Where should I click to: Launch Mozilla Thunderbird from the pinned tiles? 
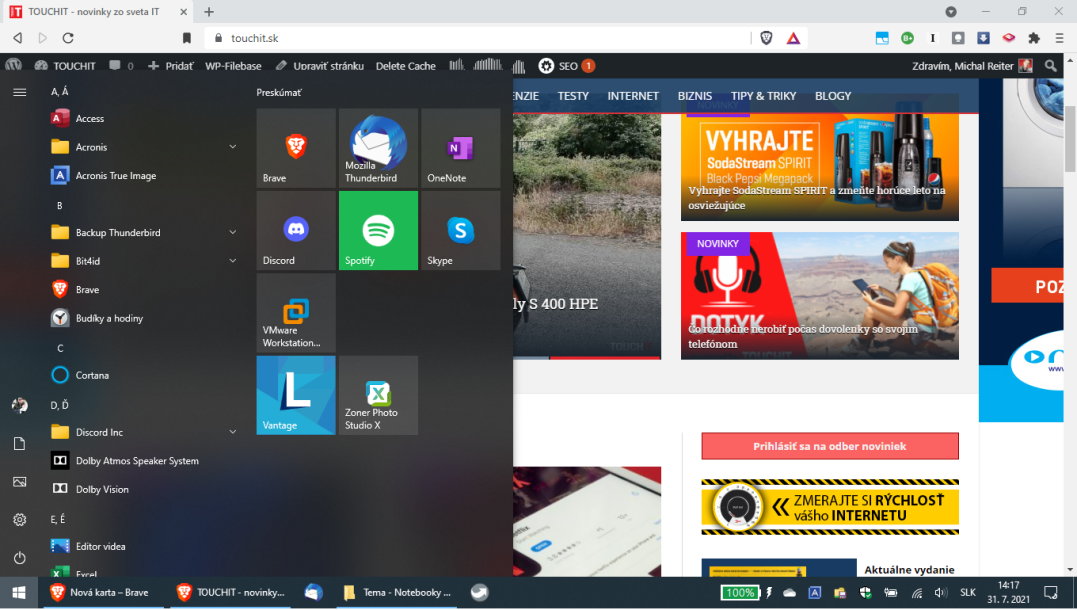[378, 148]
